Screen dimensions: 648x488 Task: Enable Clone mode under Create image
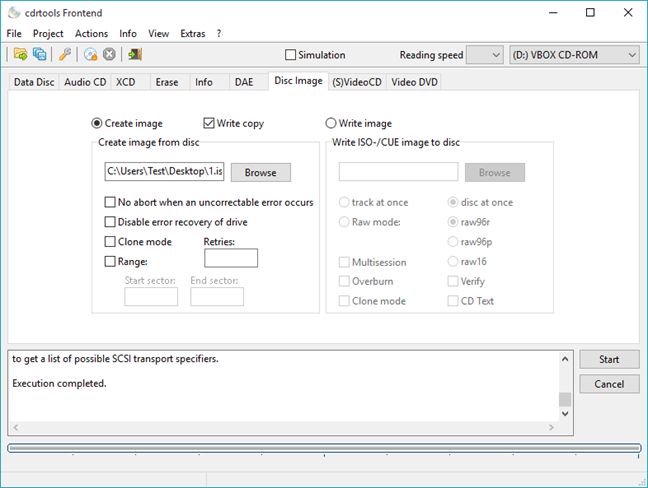tap(110, 242)
